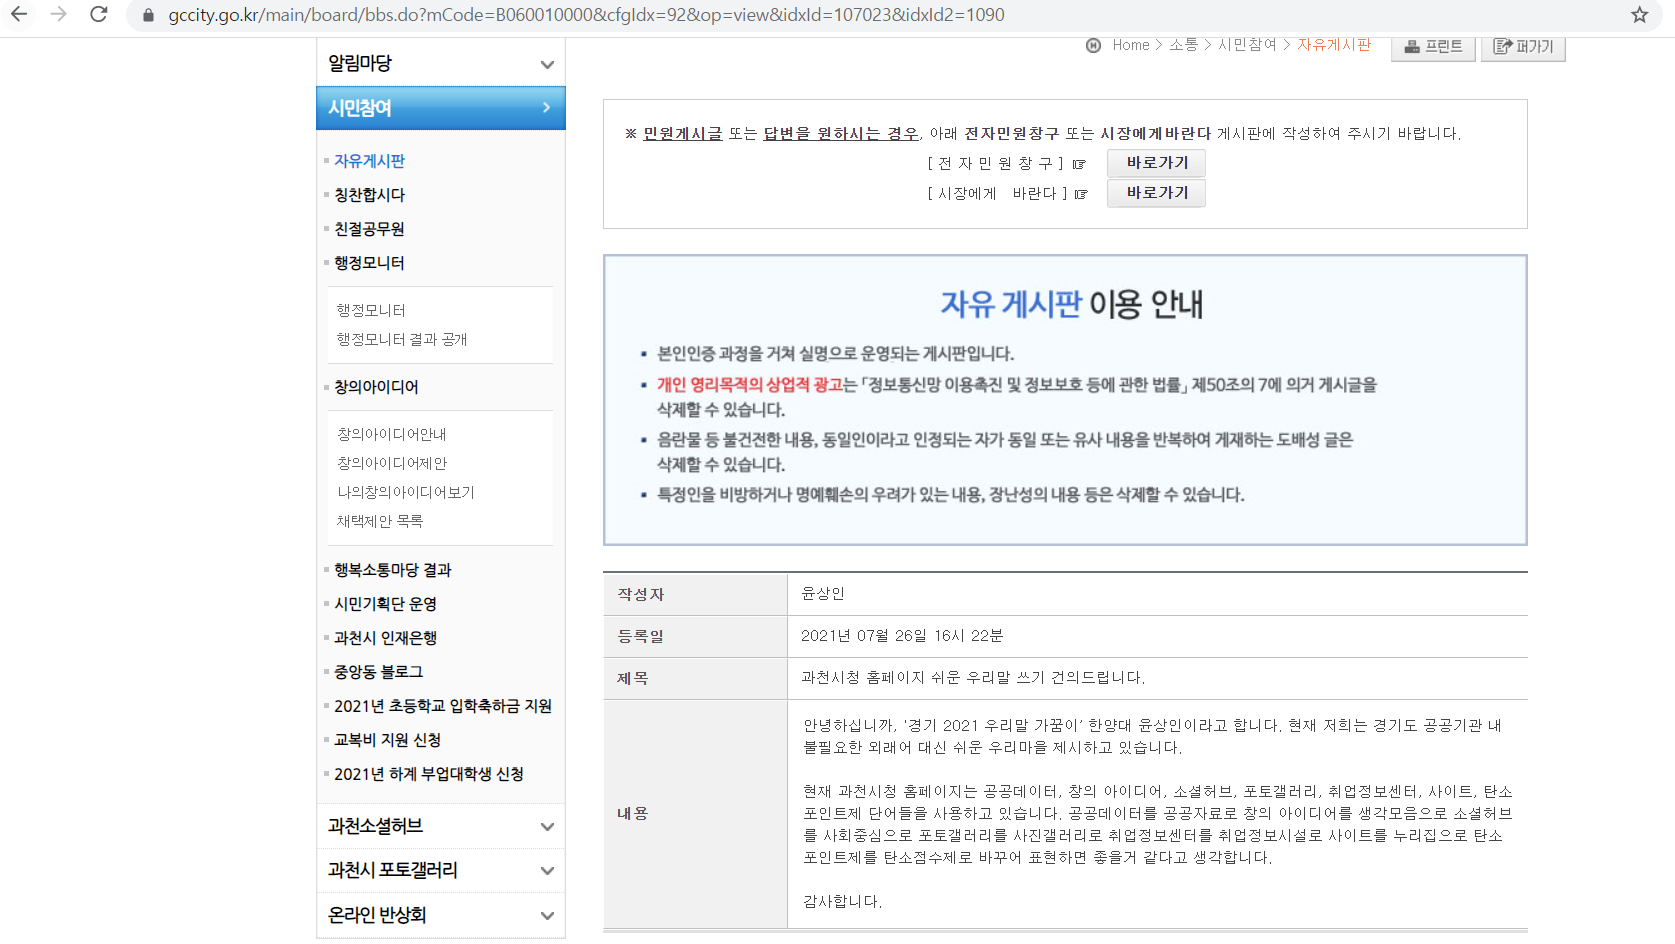The width and height of the screenshot is (1675, 944).
Task: Click the browser address bar URL
Action: (x=586, y=15)
